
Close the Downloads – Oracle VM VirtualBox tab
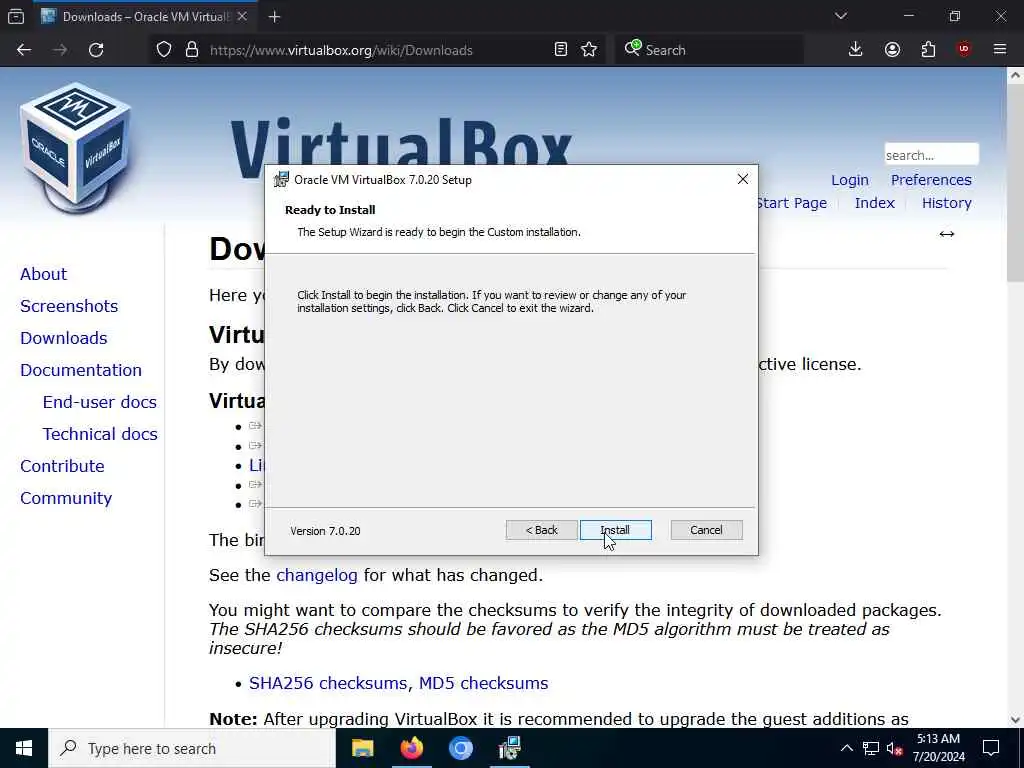point(242,16)
